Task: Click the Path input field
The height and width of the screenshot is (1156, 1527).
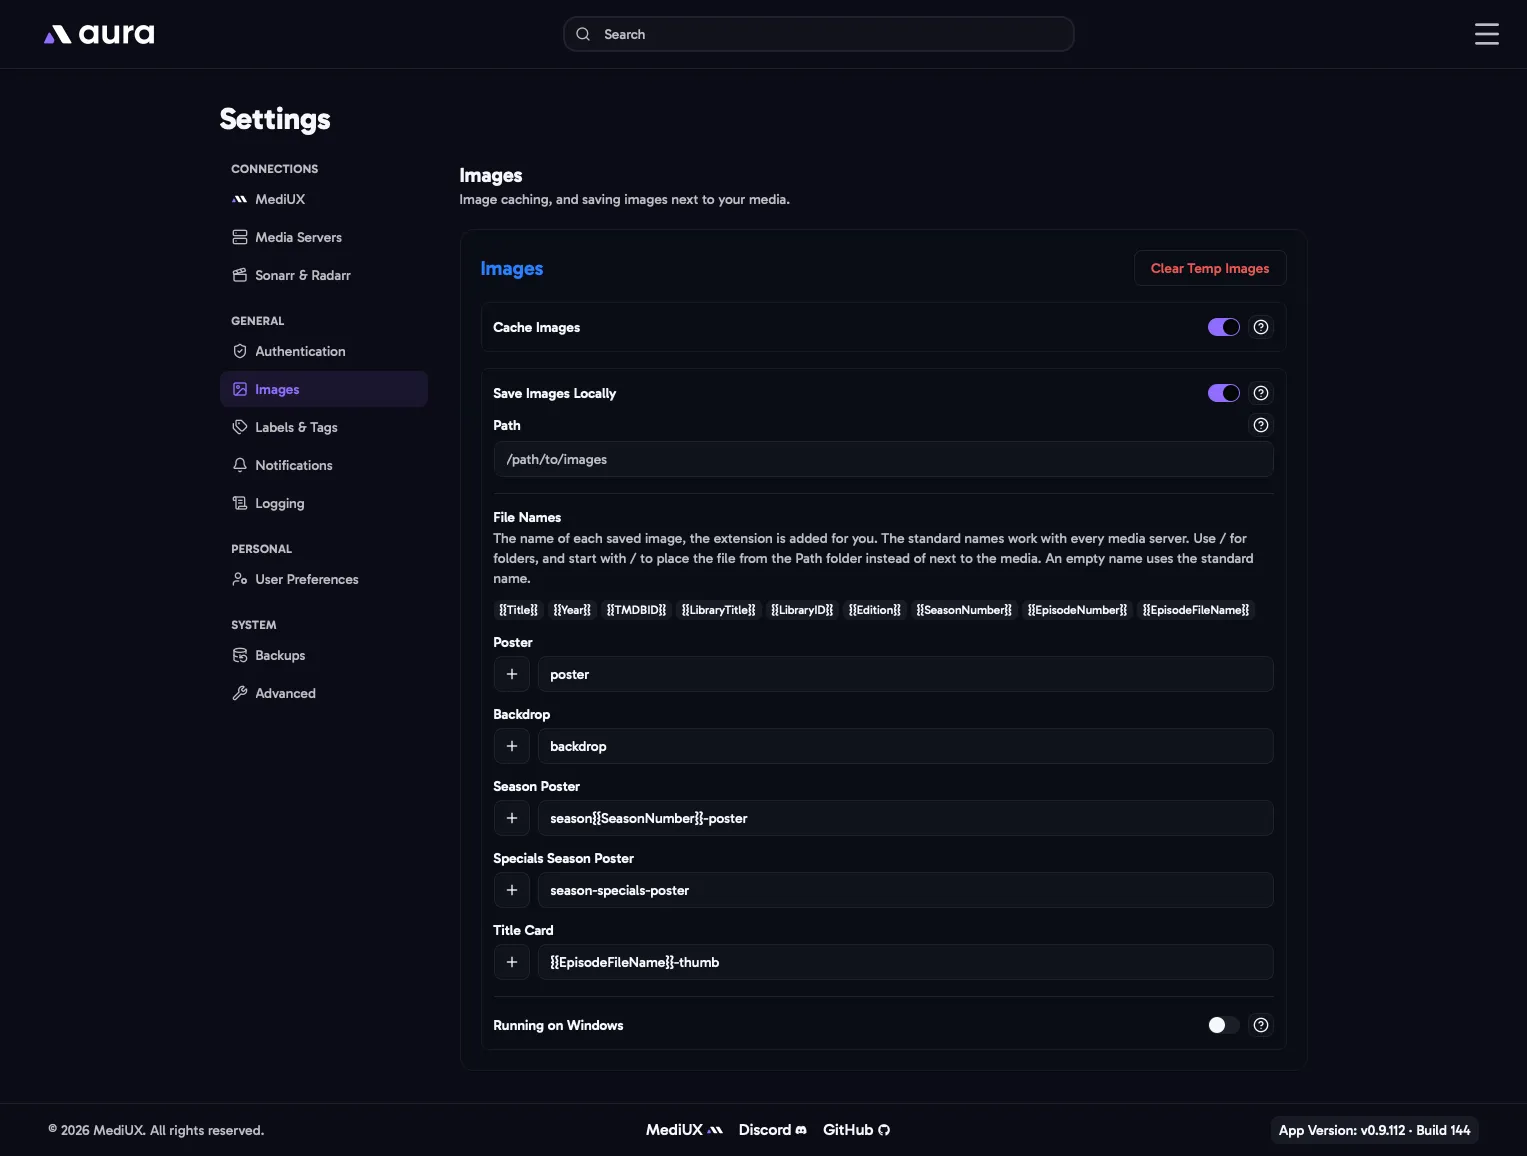Action: pos(884,460)
